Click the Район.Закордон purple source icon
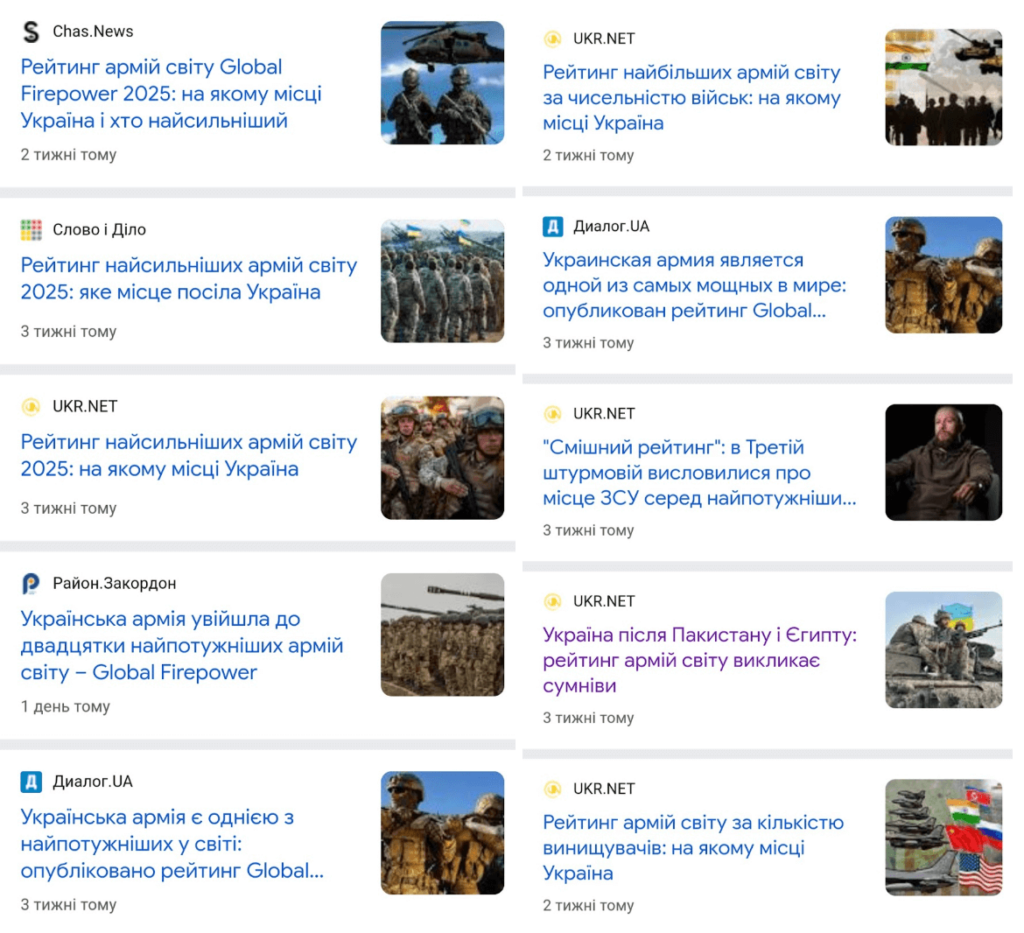The width and height of the screenshot is (1024, 933). tap(30, 583)
